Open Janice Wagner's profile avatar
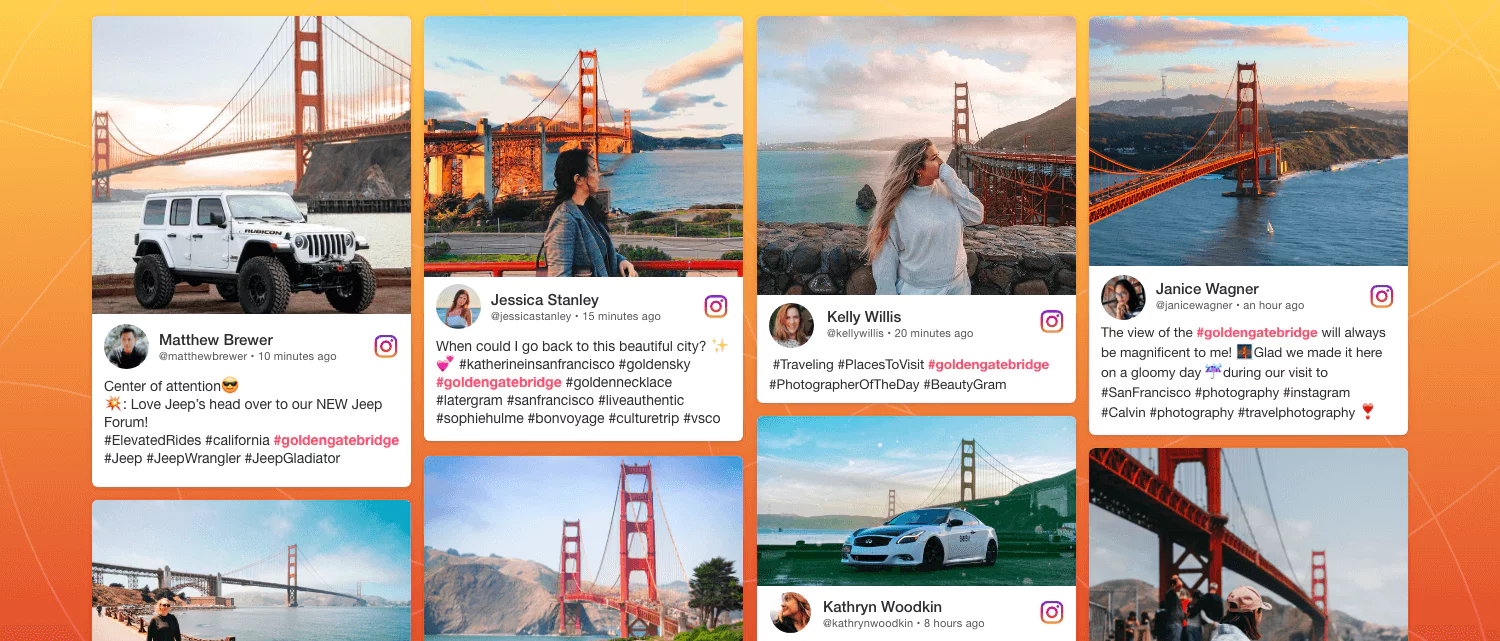This screenshot has height=641, width=1500. click(x=1123, y=297)
